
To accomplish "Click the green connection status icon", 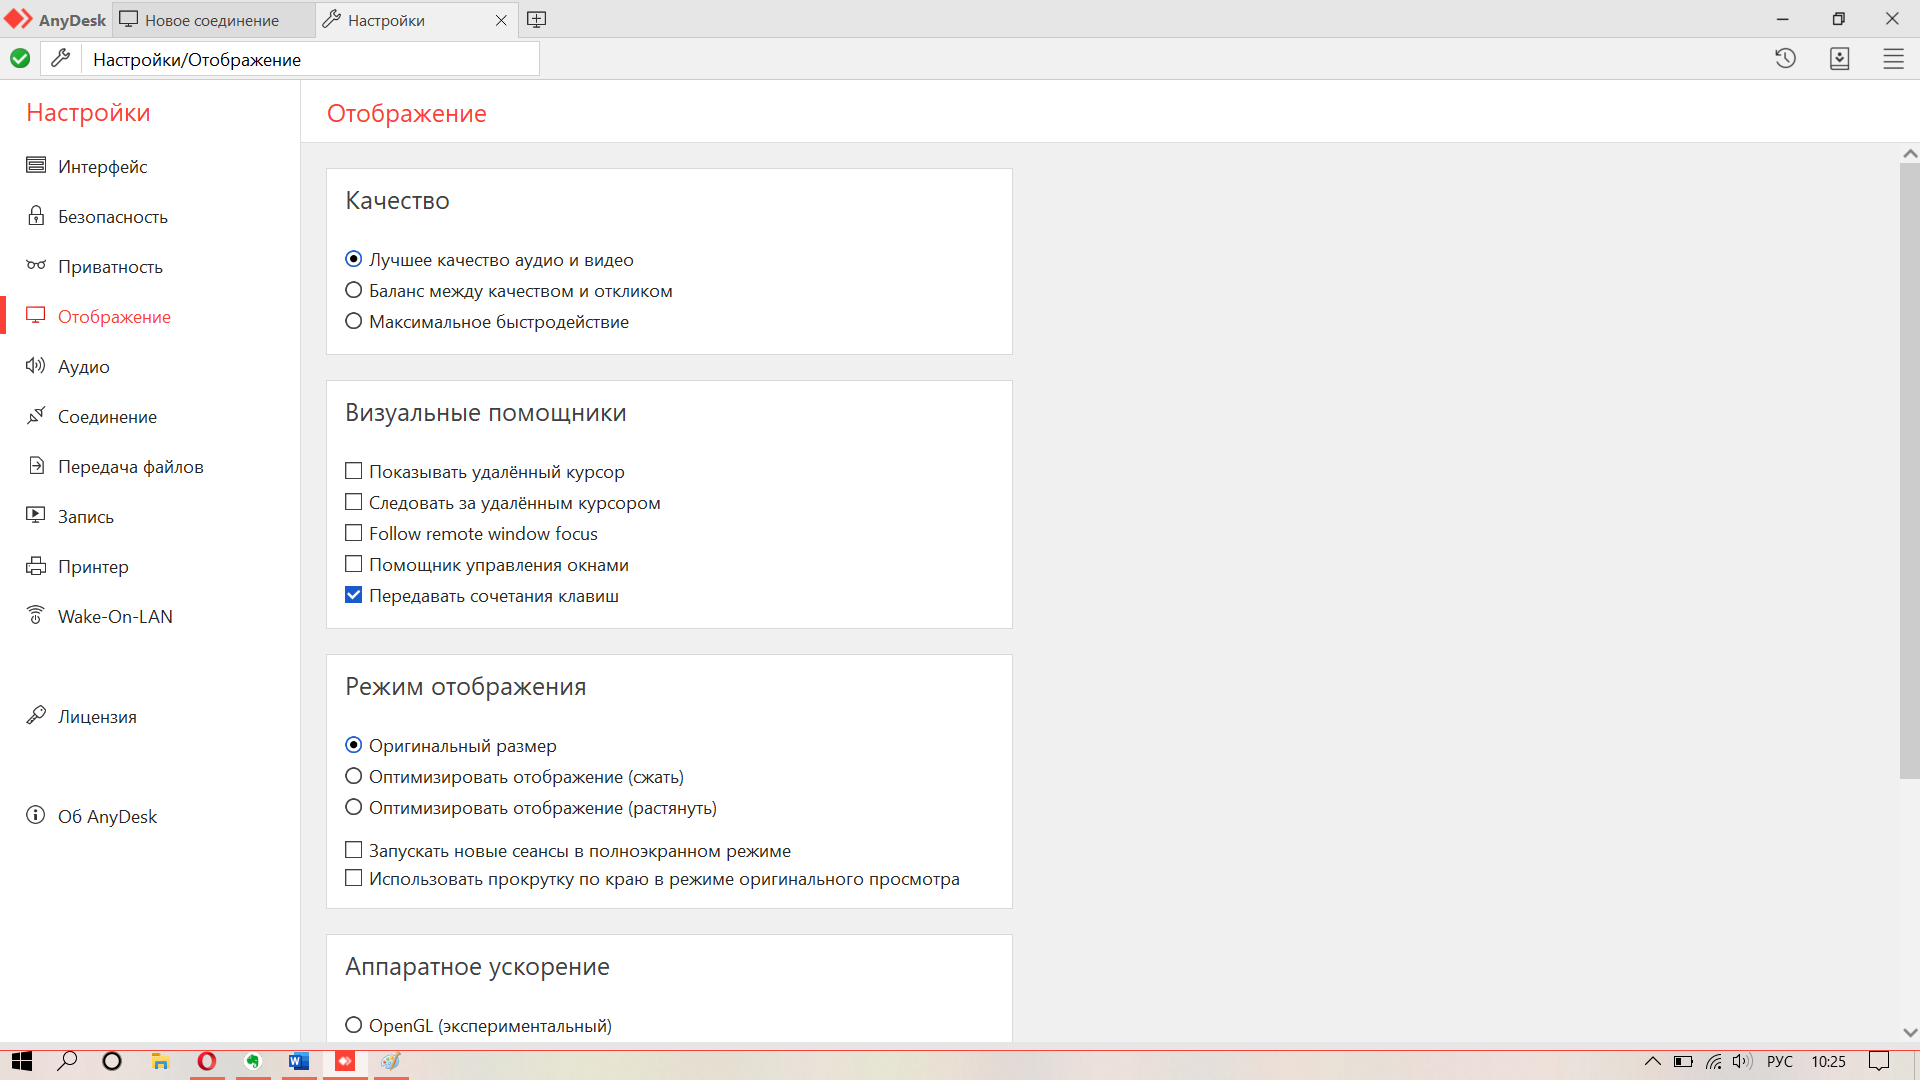I will [x=20, y=59].
